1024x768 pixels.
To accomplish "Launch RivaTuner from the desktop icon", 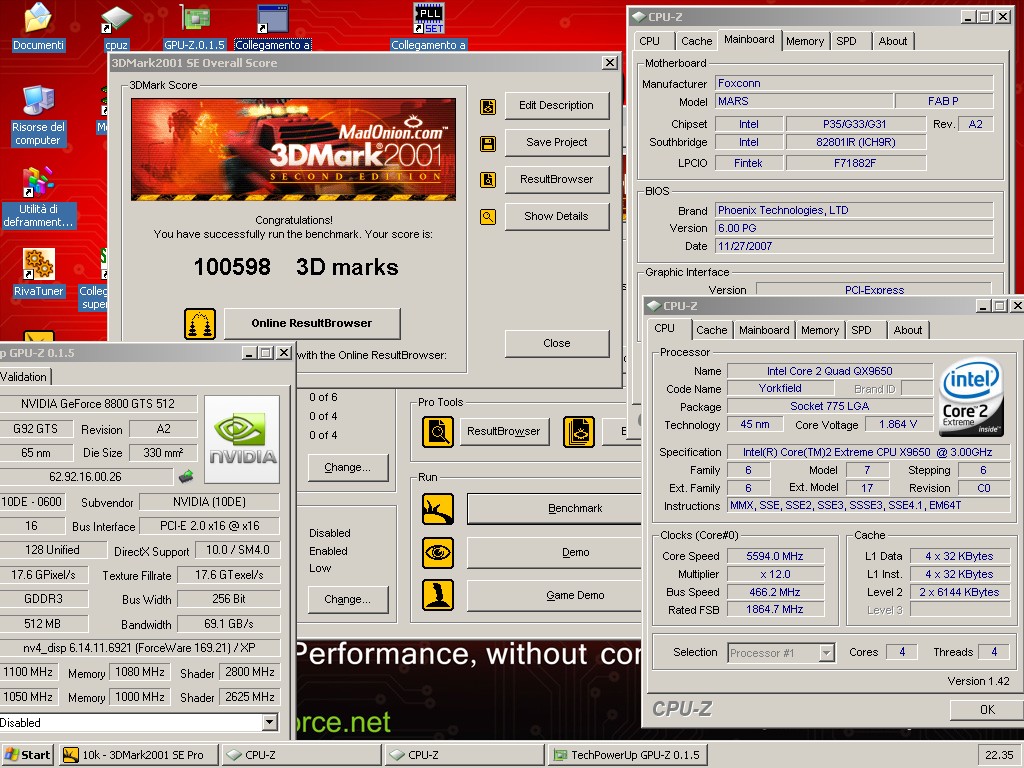I will pyautogui.click(x=38, y=264).
